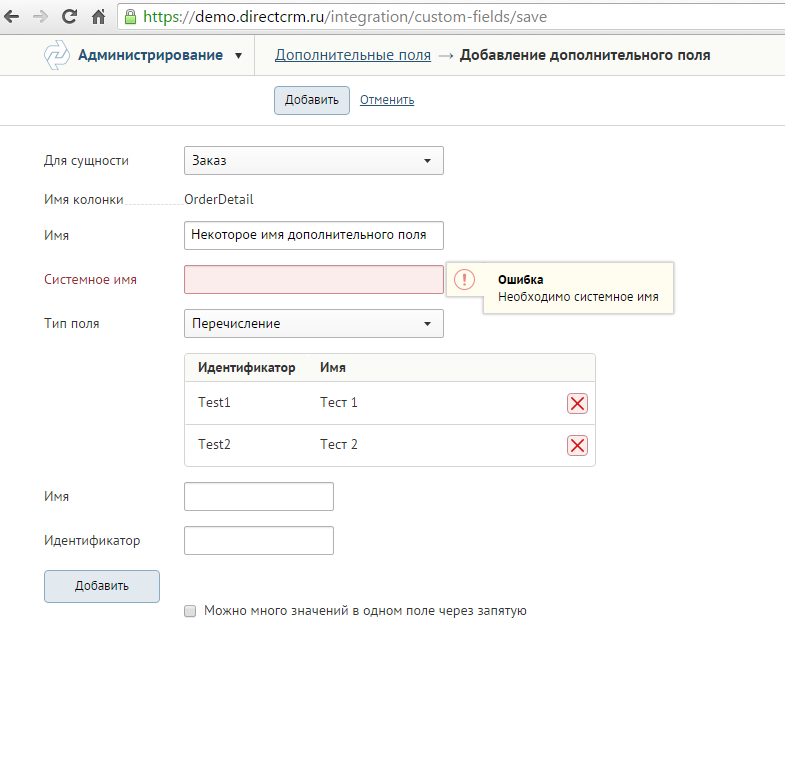Click the Отменить link
Image resolution: width=785 pixels, height=784 pixels.
click(x=387, y=100)
